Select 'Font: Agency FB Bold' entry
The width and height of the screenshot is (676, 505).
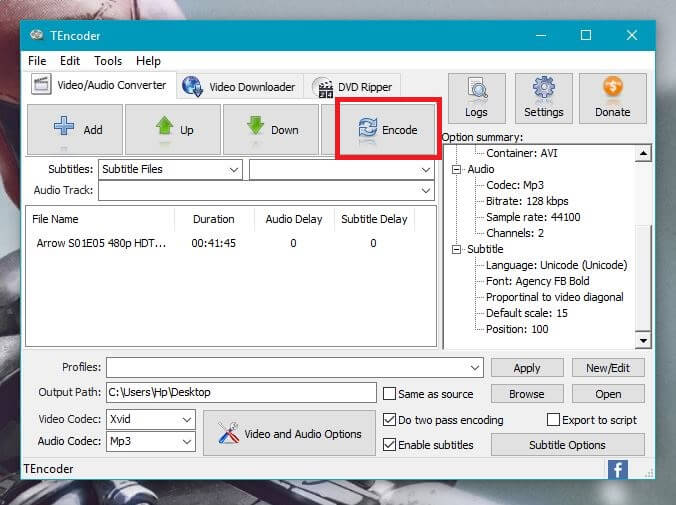(538, 281)
